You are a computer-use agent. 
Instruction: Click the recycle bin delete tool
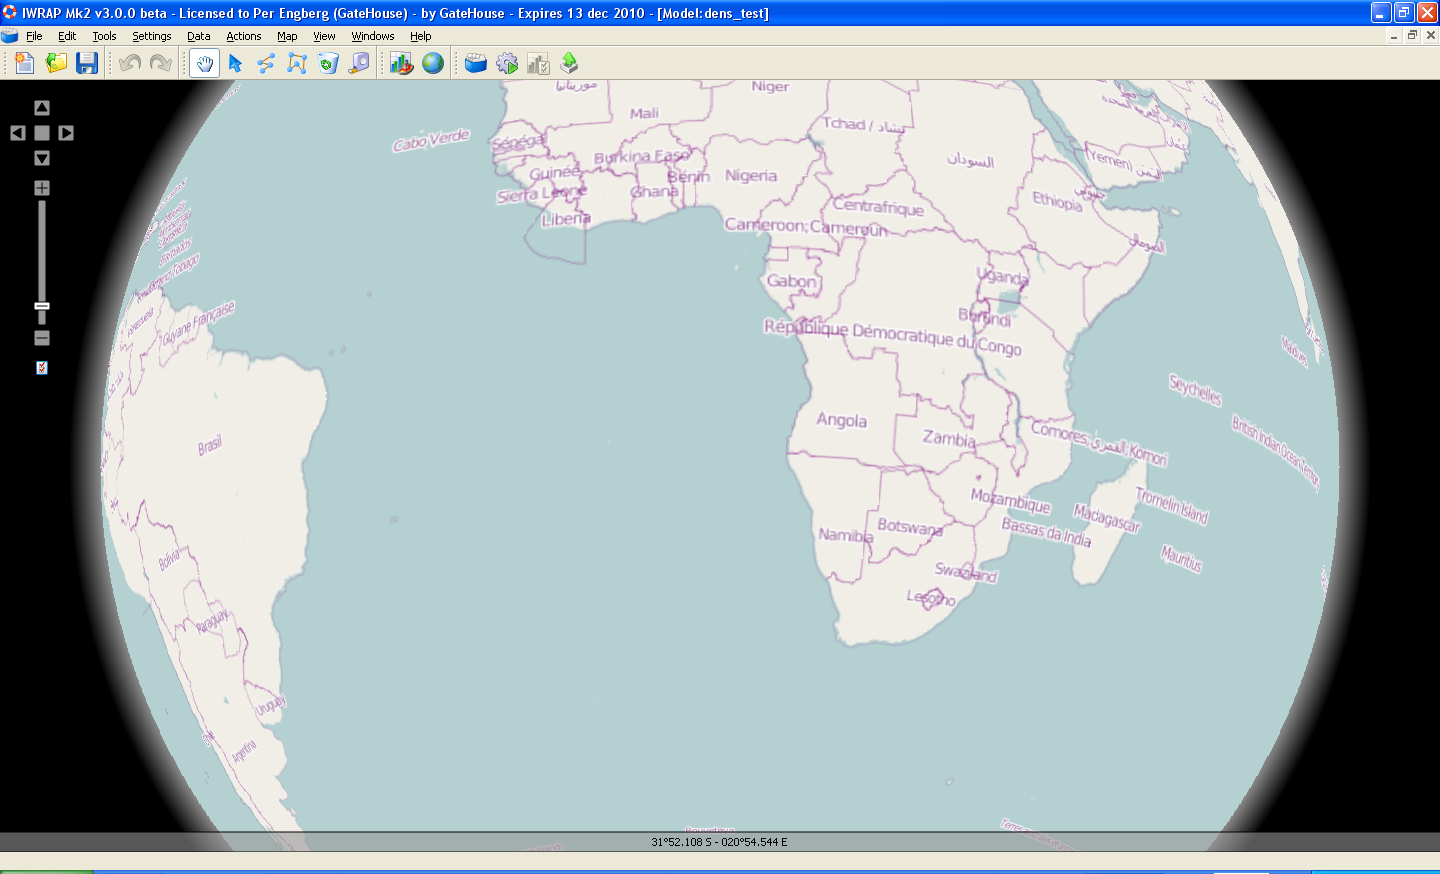point(328,63)
